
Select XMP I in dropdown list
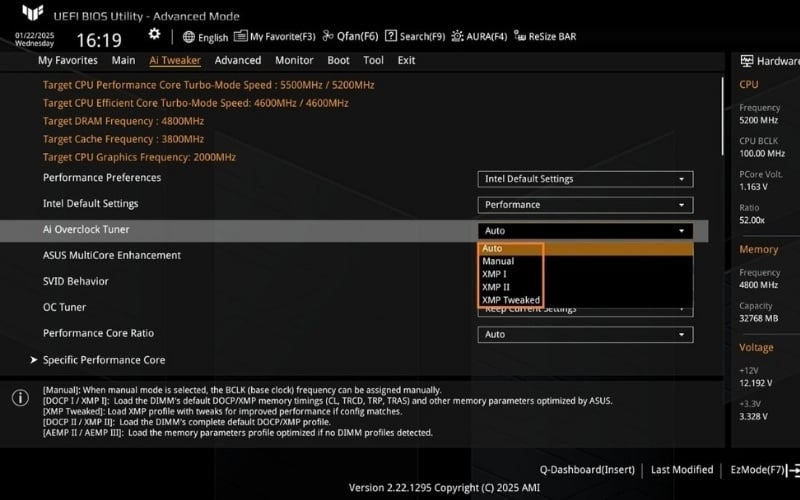[494, 274]
